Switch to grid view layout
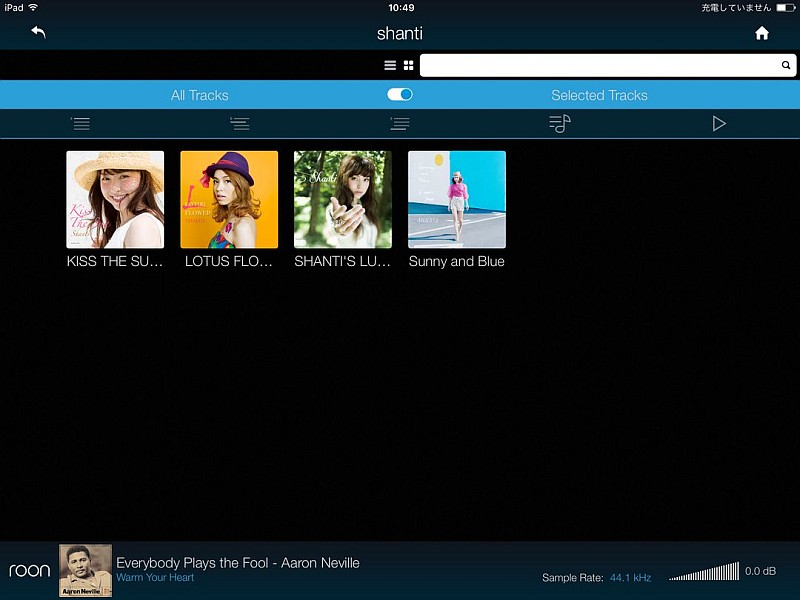 409,65
